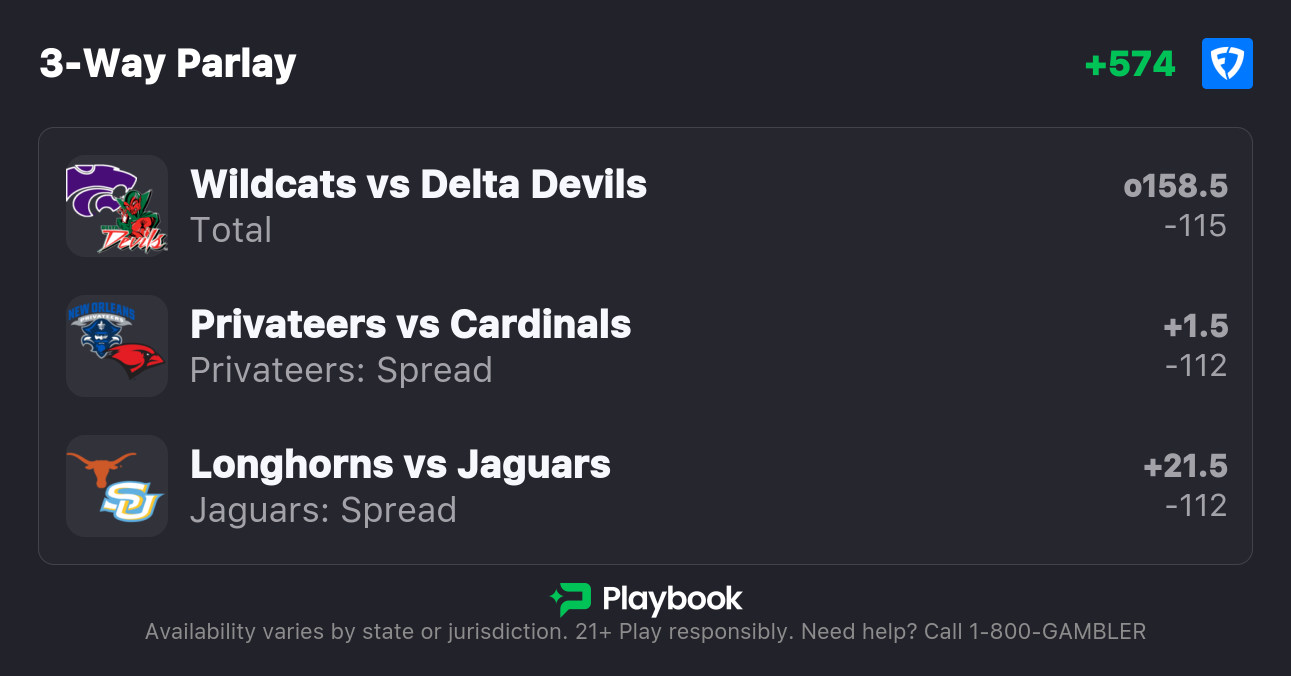Click the +574 parlay odds
Screen dimensions: 1291x676
click(1130, 64)
